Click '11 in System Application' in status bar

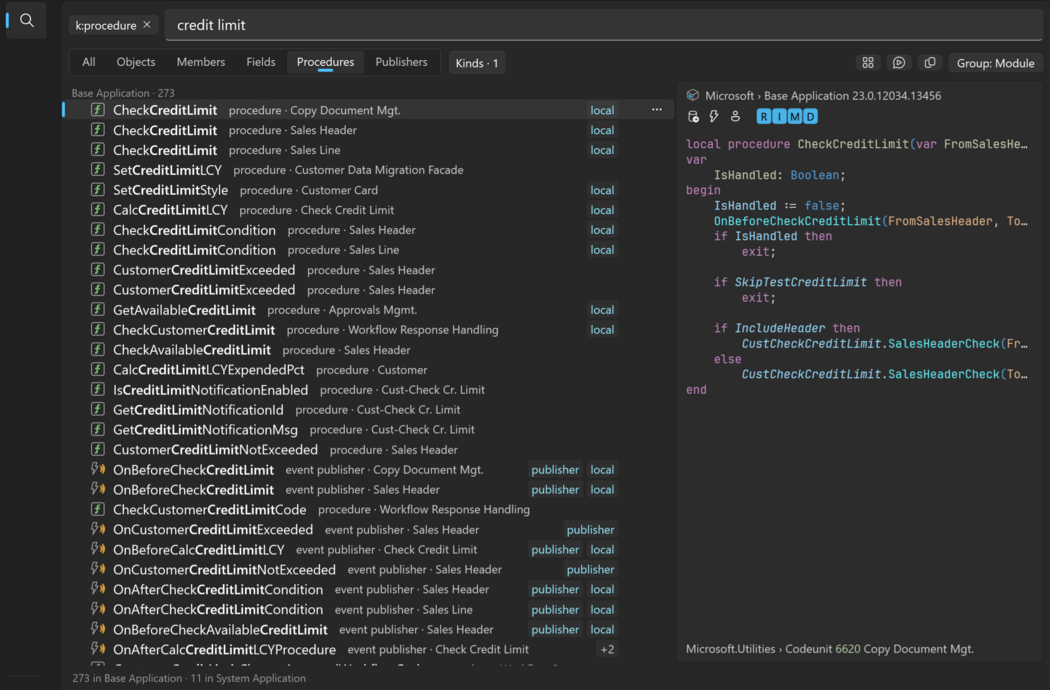[x=248, y=678]
